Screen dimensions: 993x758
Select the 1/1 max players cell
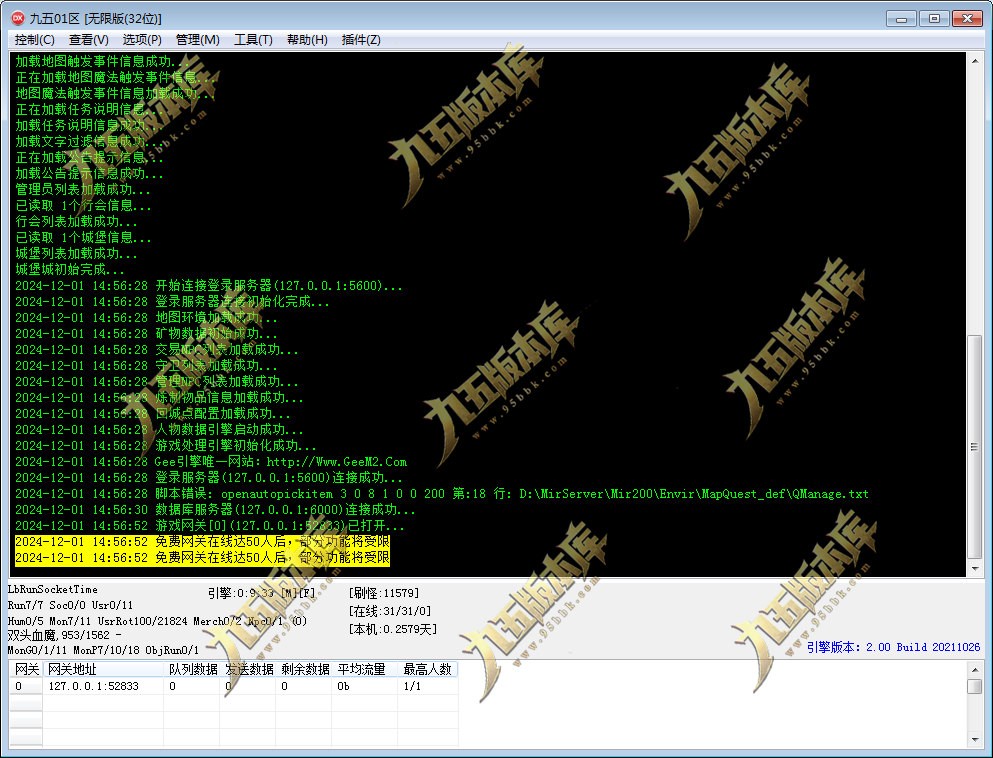pos(427,686)
